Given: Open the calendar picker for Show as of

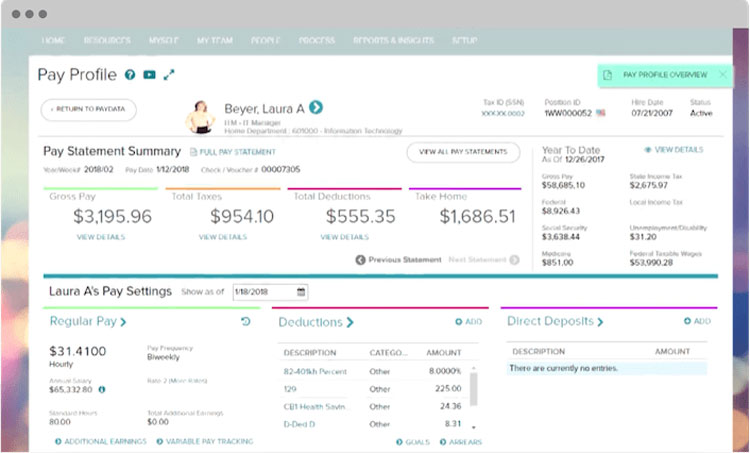Looking at the screenshot, I should [301, 292].
